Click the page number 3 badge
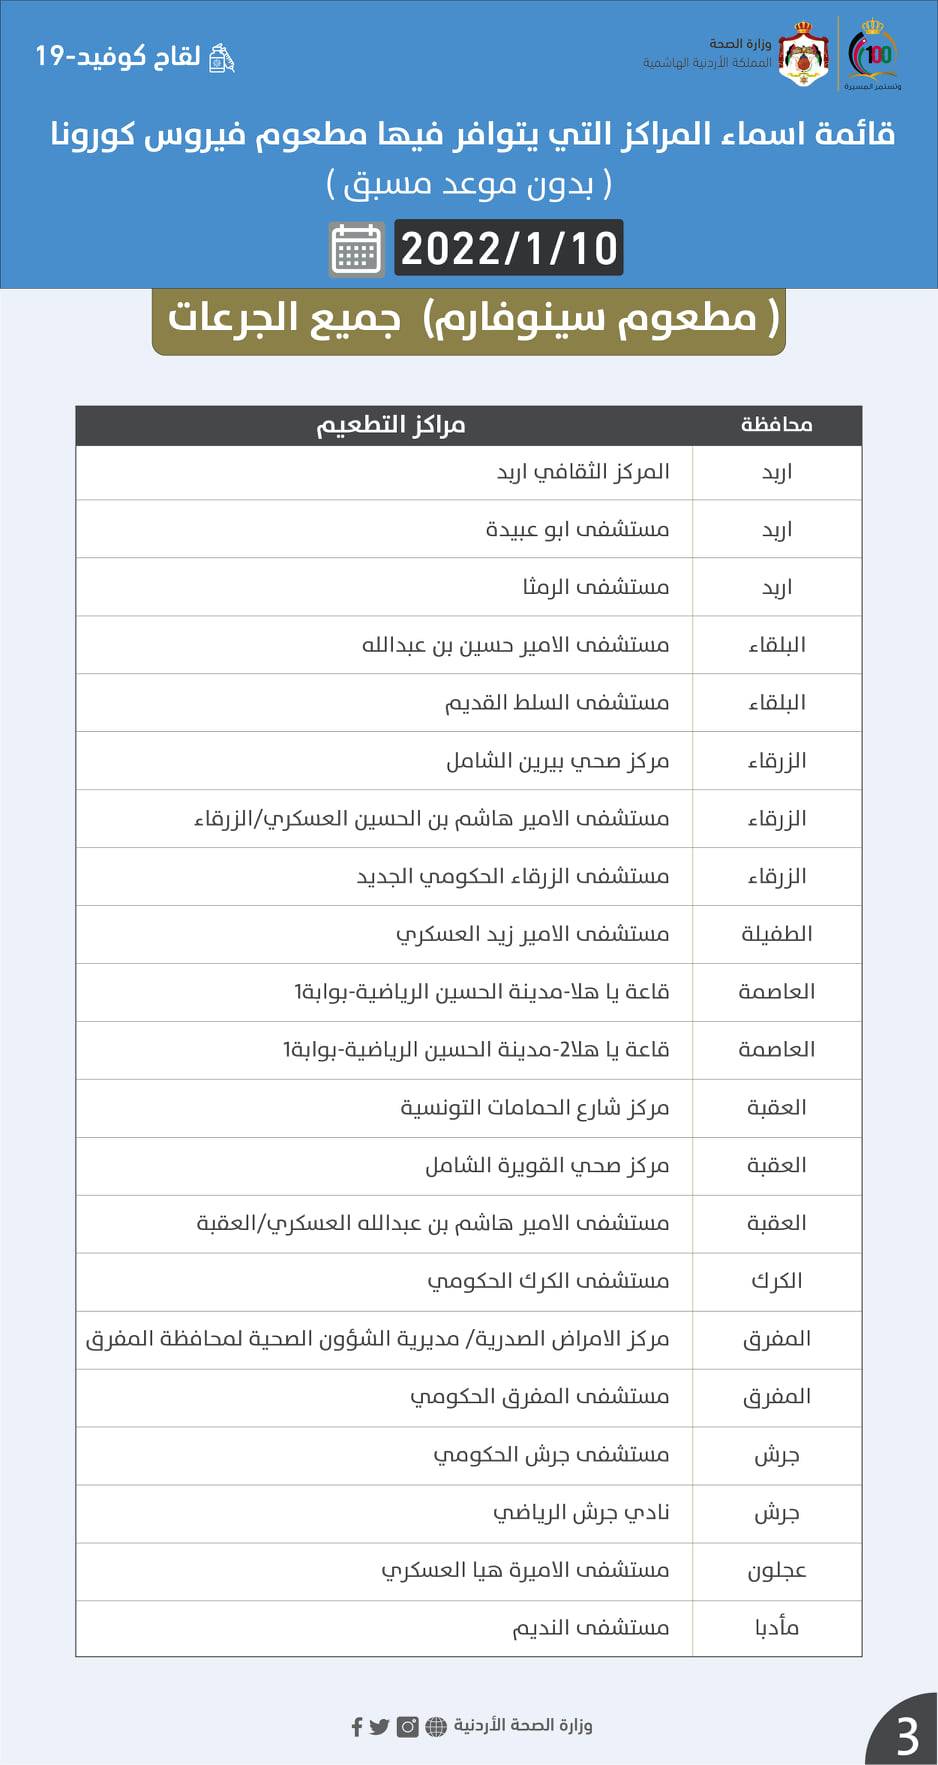The image size is (938, 1765). 906,1735
